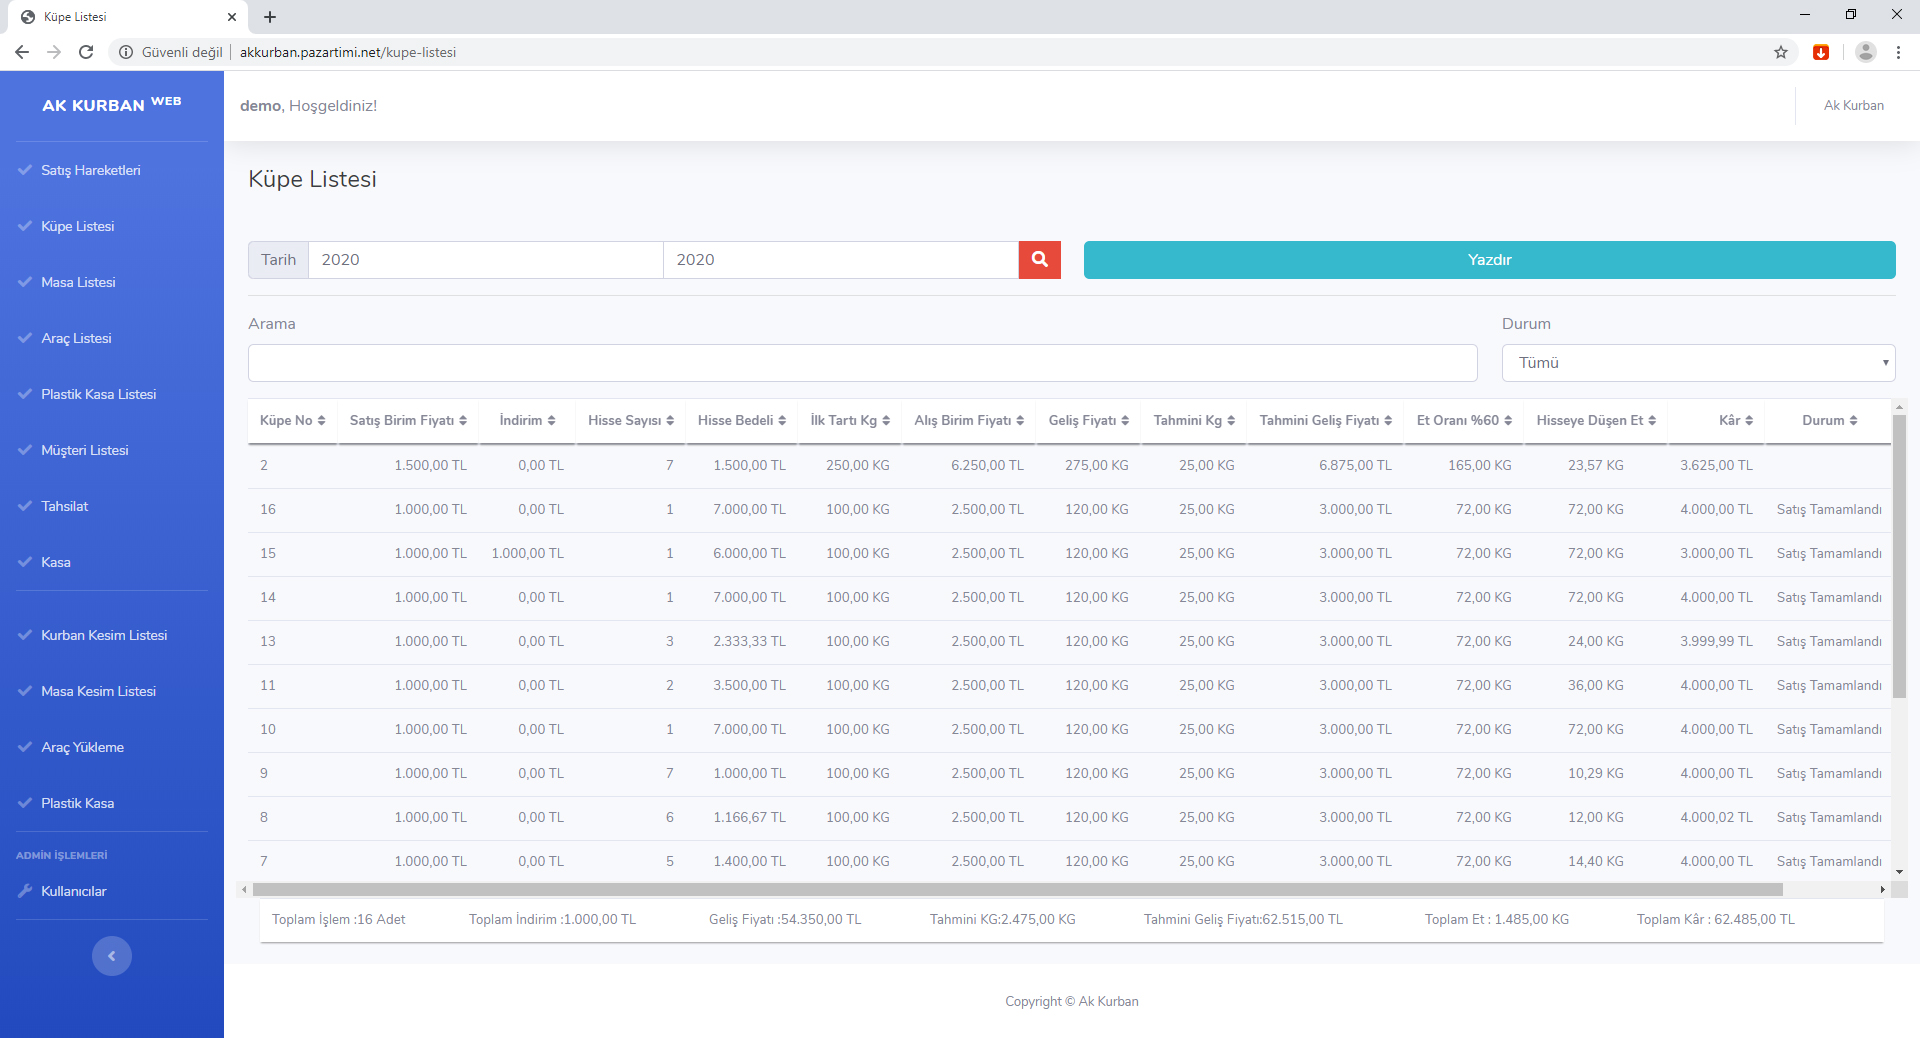Go to Müşteri Listesi in the sidebar
Screen dimensions: 1920x1038
[x=84, y=450]
